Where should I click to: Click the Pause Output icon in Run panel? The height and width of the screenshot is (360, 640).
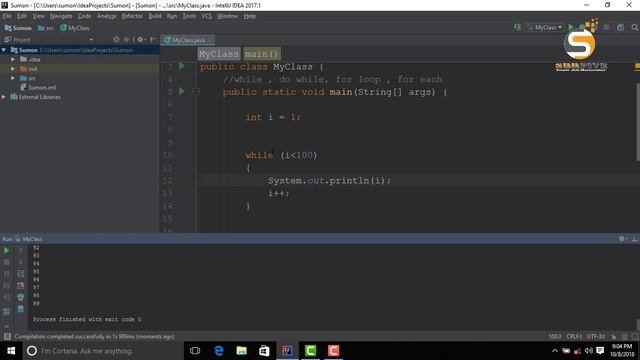(7, 274)
